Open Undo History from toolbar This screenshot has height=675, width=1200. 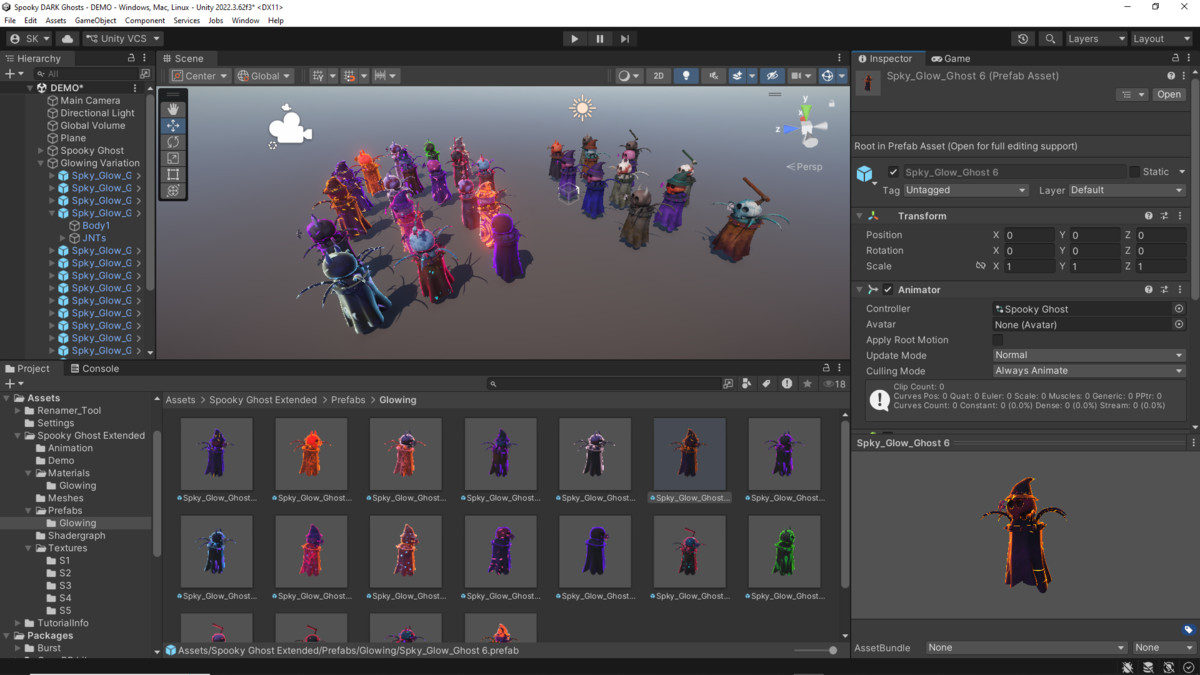(1023, 39)
